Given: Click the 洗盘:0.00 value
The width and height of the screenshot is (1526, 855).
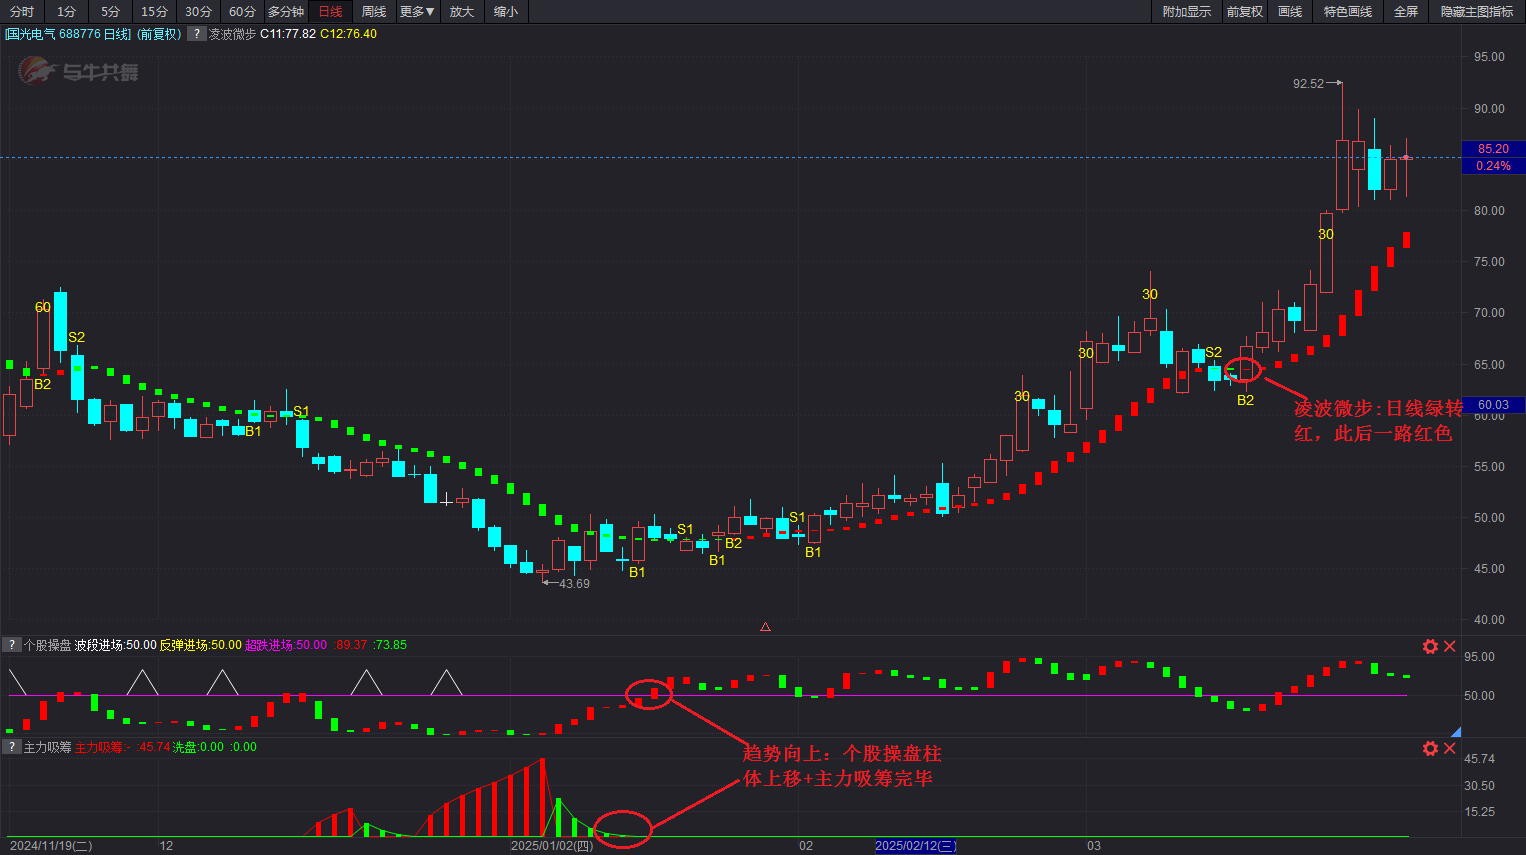Looking at the screenshot, I should [198, 747].
